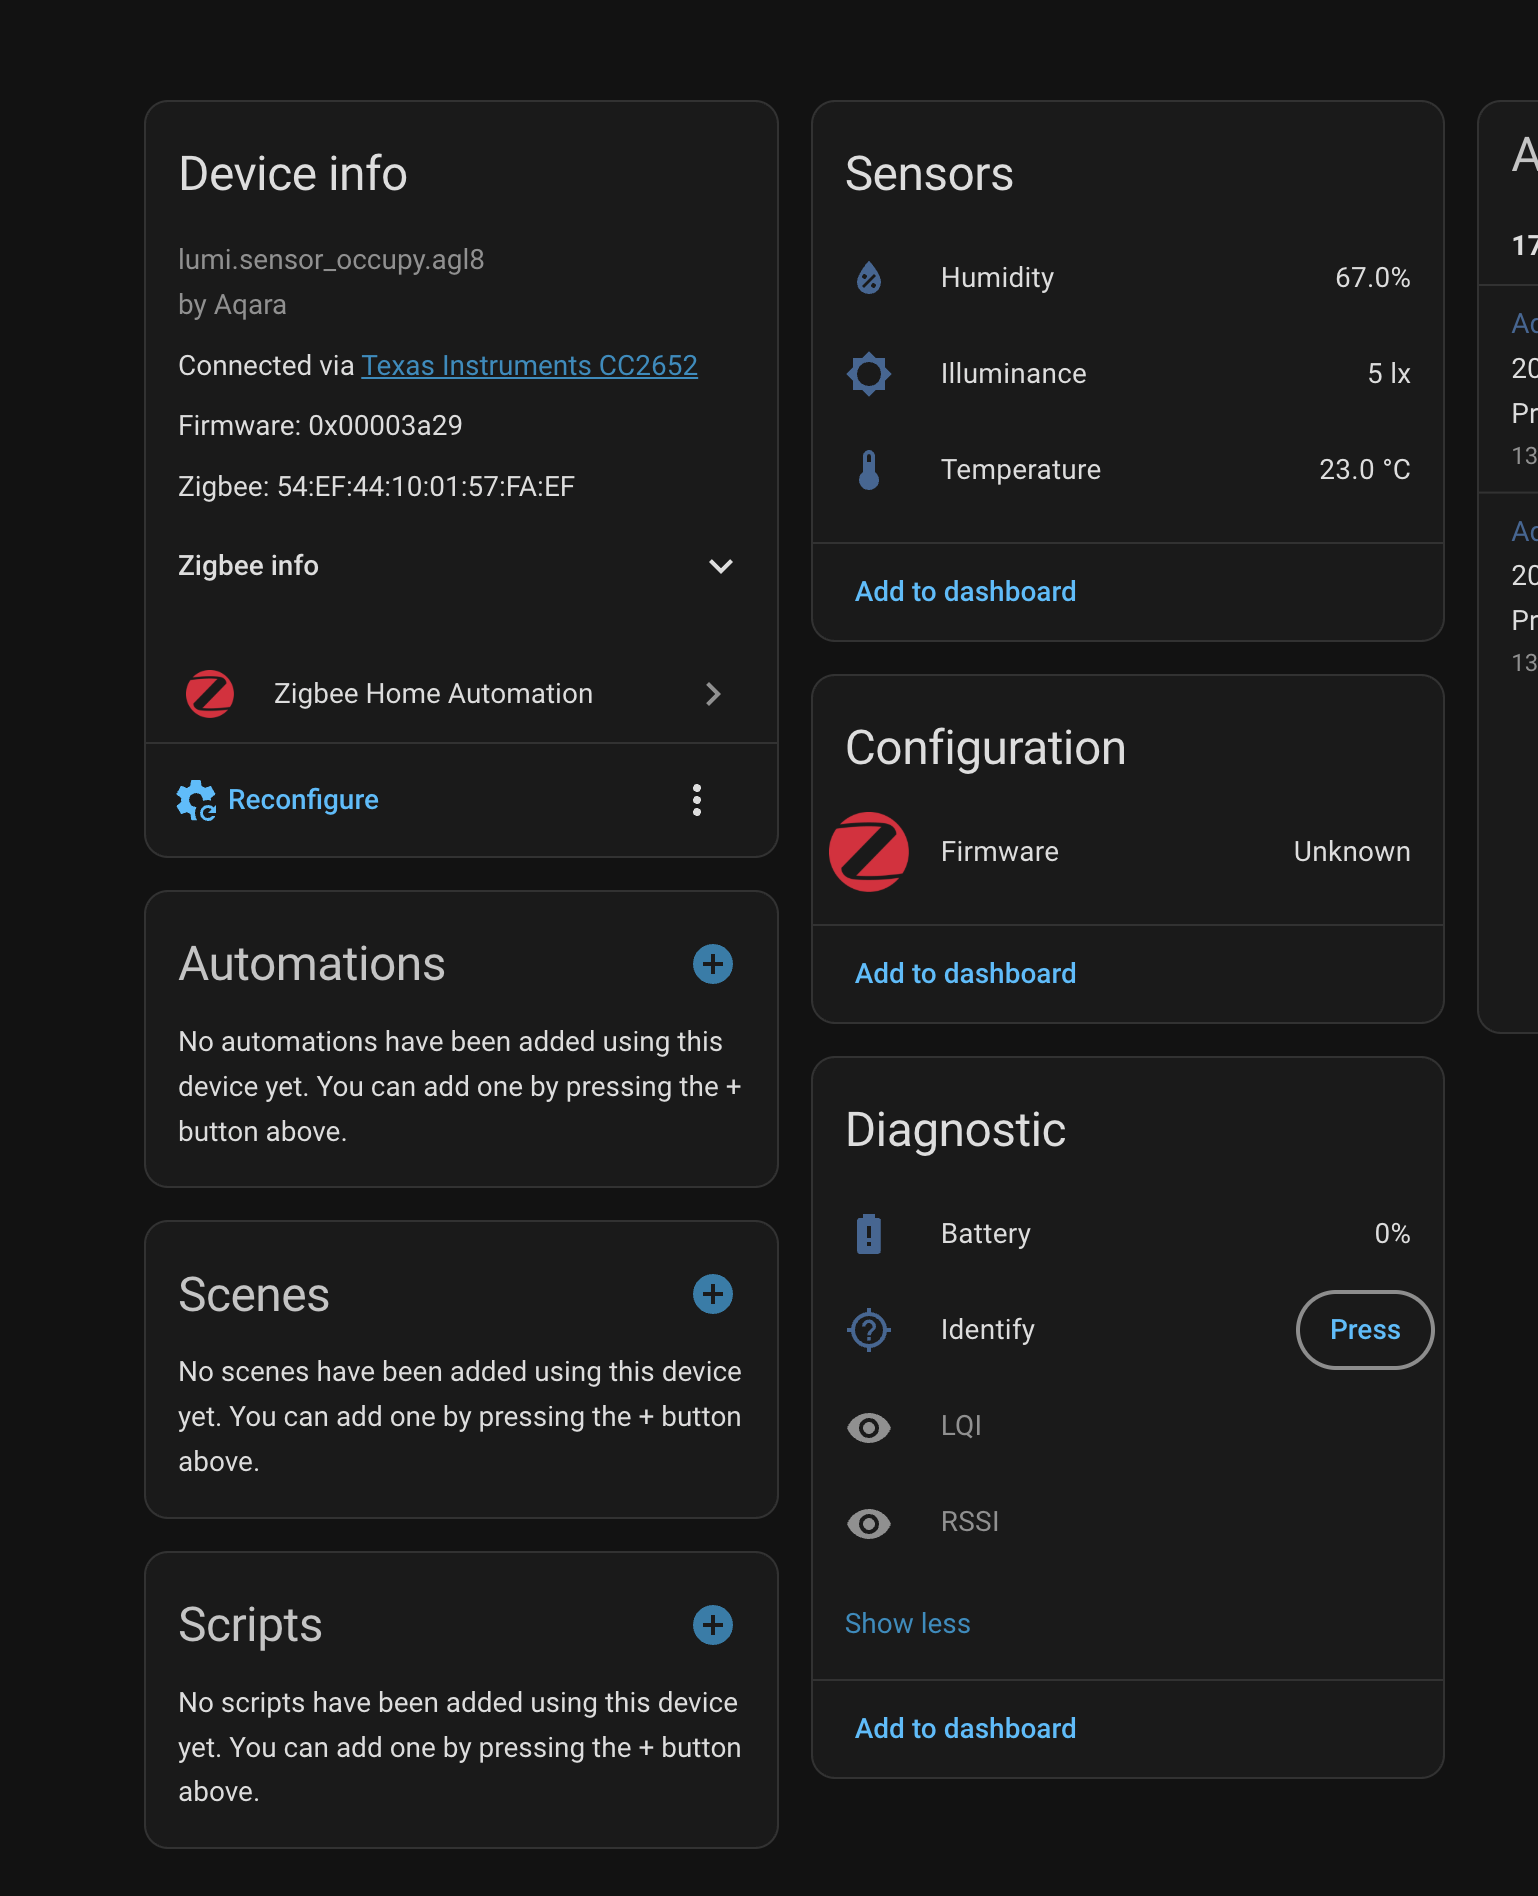Open the three-dot device options menu
This screenshot has width=1538, height=1896.
[x=697, y=800]
